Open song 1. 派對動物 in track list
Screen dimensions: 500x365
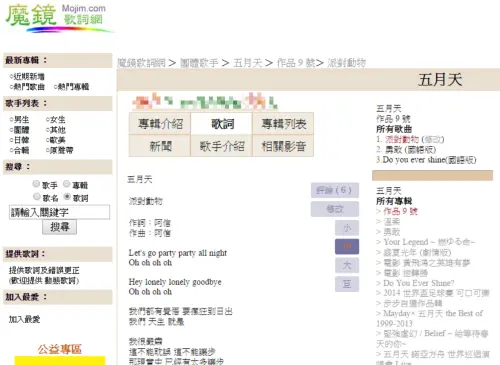pos(402,139)
